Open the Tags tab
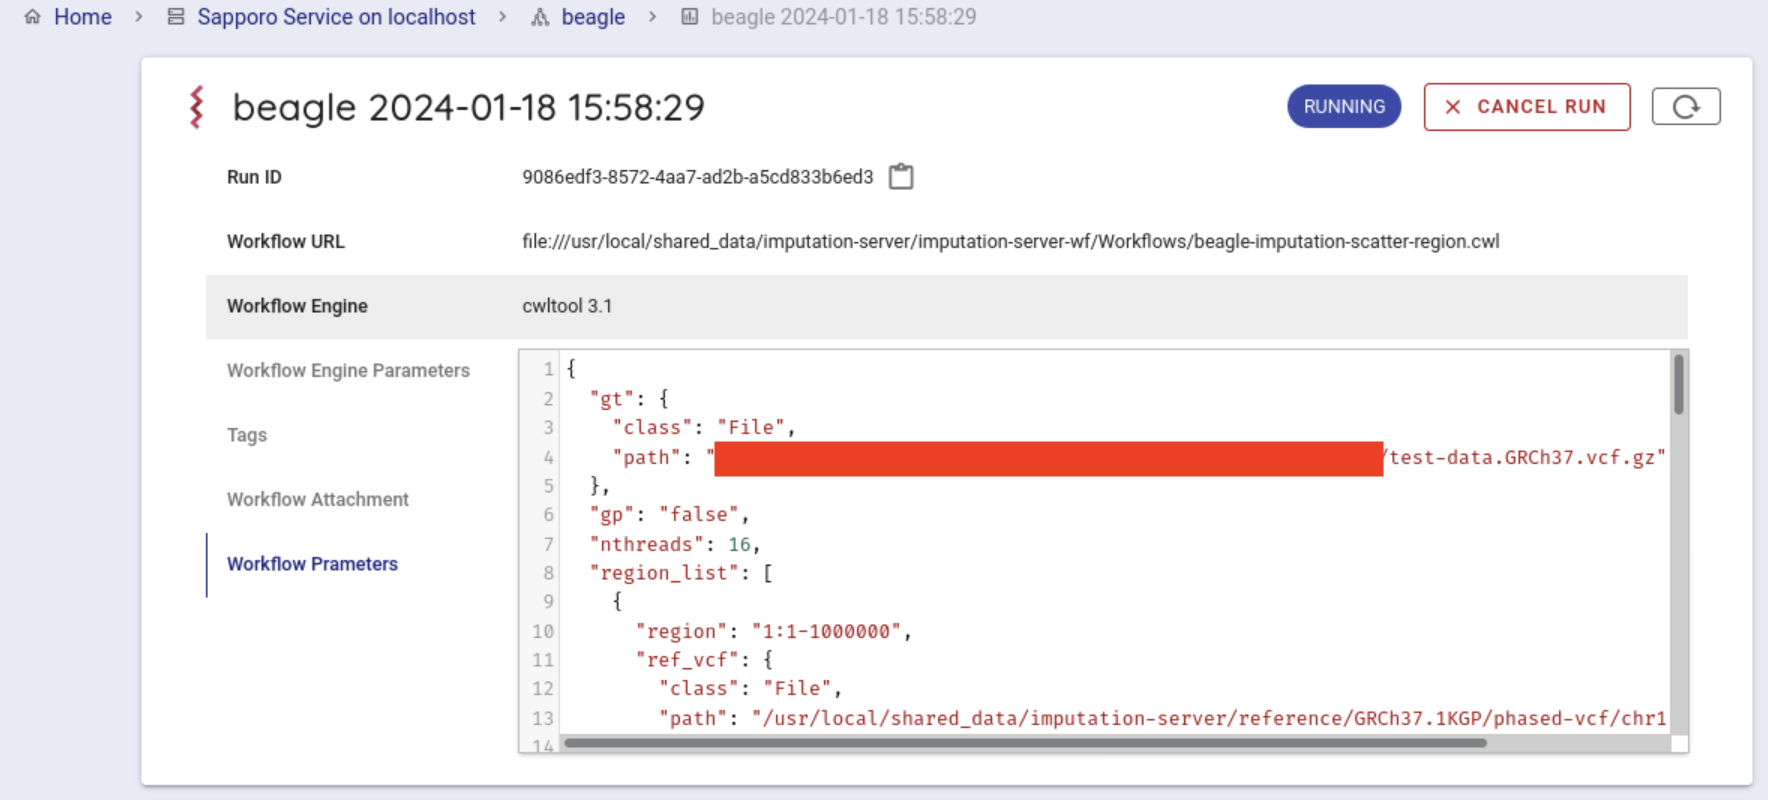This screenshot has width=1768, height=800. click(x=247, y=435)
